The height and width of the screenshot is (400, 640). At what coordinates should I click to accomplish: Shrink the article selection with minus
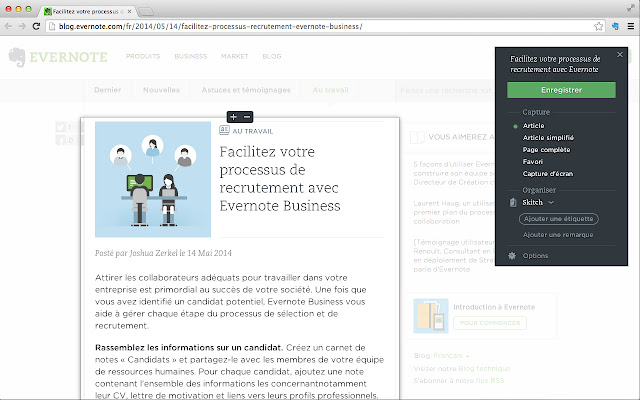(x=247, y=117)
